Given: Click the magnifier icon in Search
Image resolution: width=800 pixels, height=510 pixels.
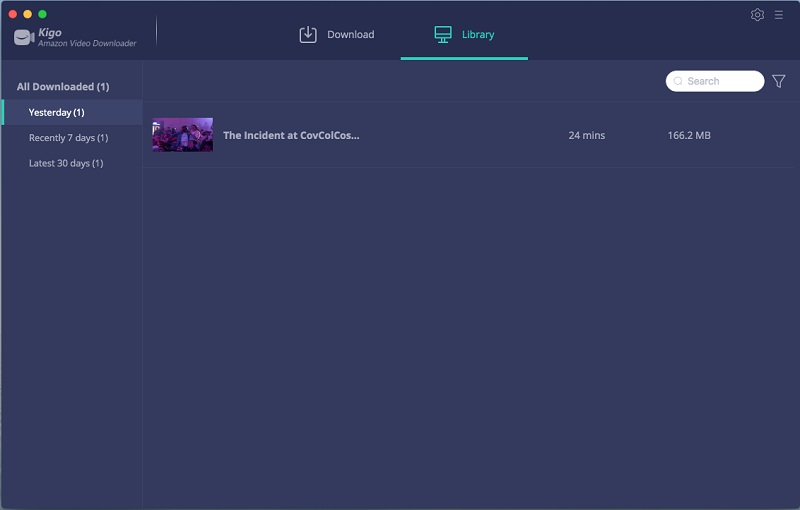Looking at the screenshot, I should [678, 81].
